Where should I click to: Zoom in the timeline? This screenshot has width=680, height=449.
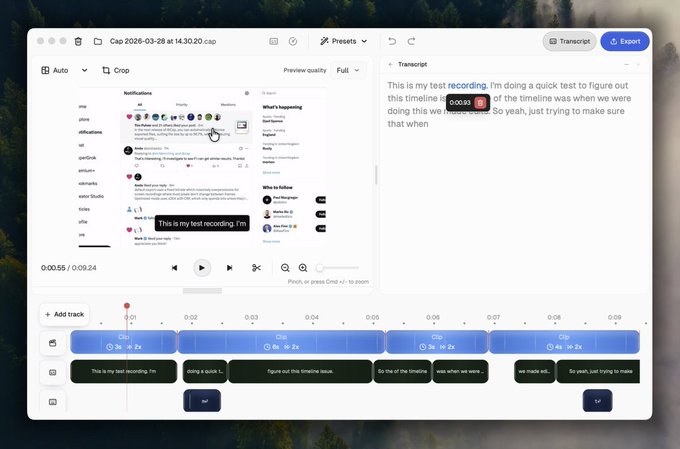click(x=303, y=268)
